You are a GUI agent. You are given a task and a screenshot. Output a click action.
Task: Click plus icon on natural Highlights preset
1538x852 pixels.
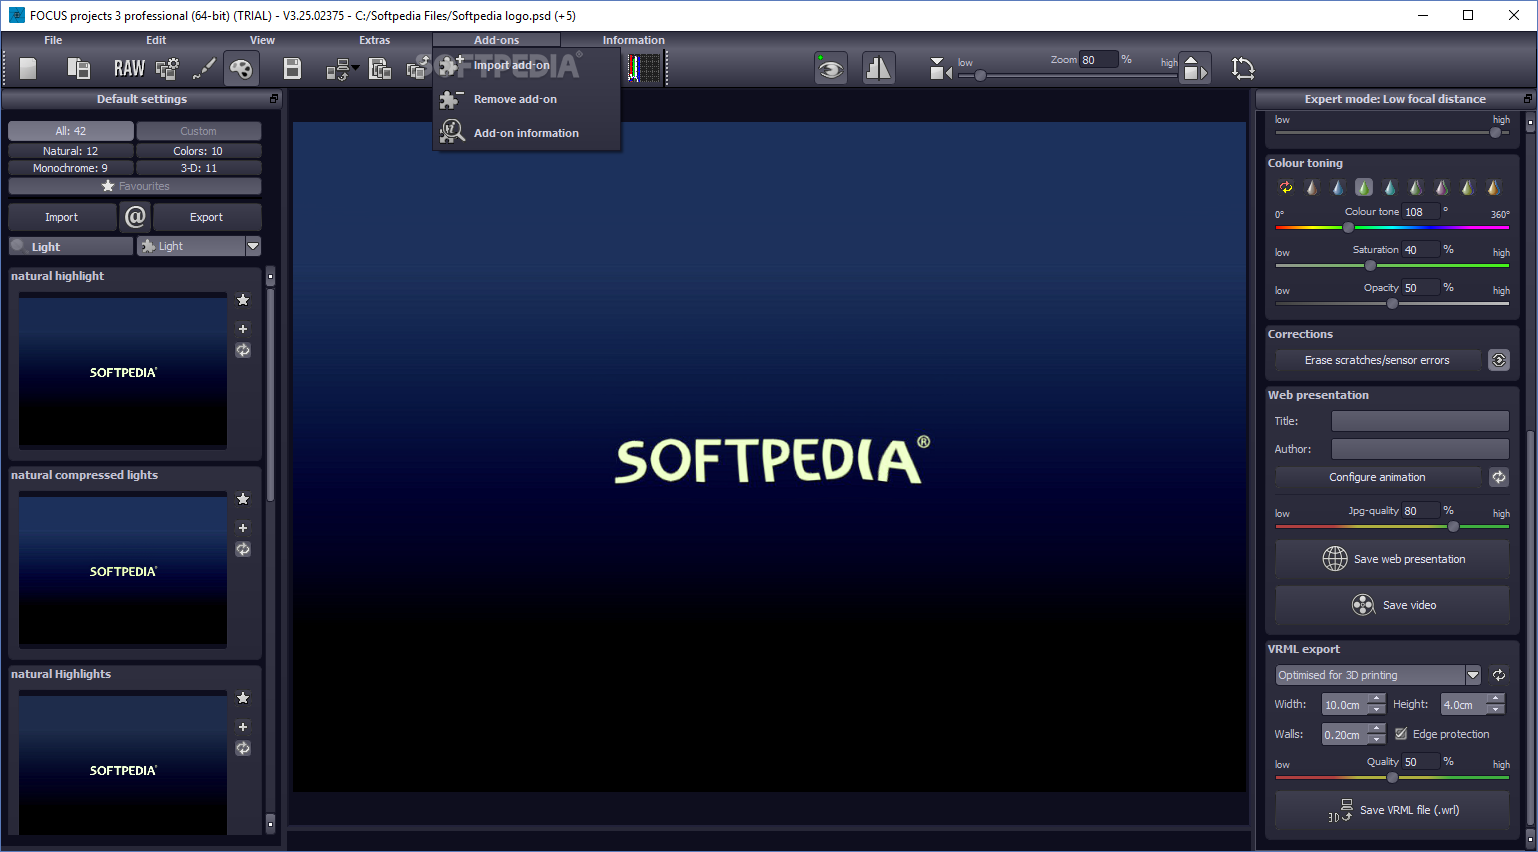(243, 726)
